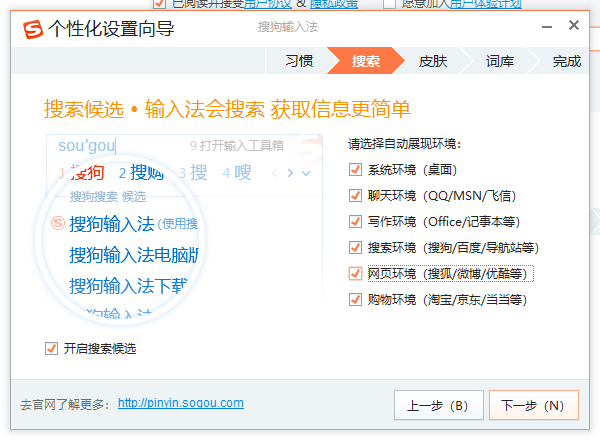Screen dimensions: 600x440
Task: Select candidate 1 搜狗 in preview
Action: pos(82,173)
